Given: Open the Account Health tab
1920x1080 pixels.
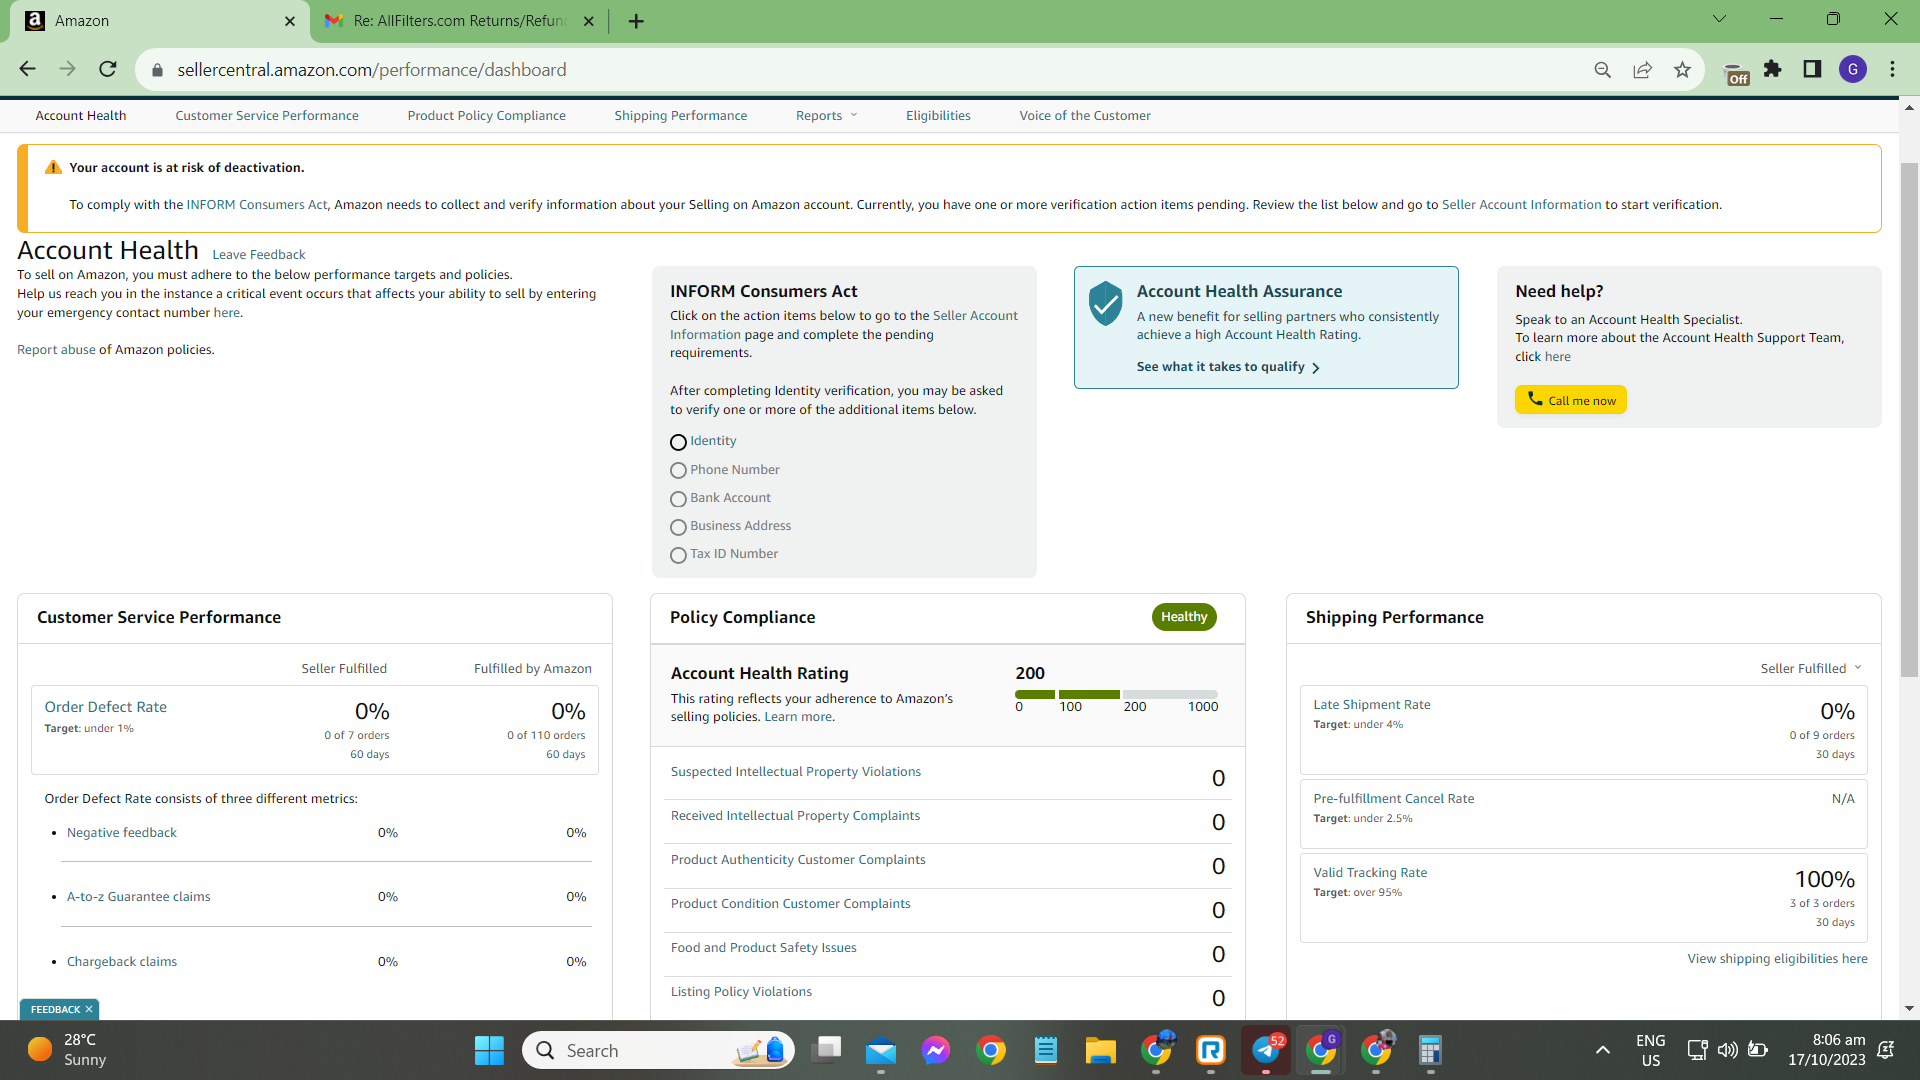Looking at the screenshot, I should (x=81, y=116).
